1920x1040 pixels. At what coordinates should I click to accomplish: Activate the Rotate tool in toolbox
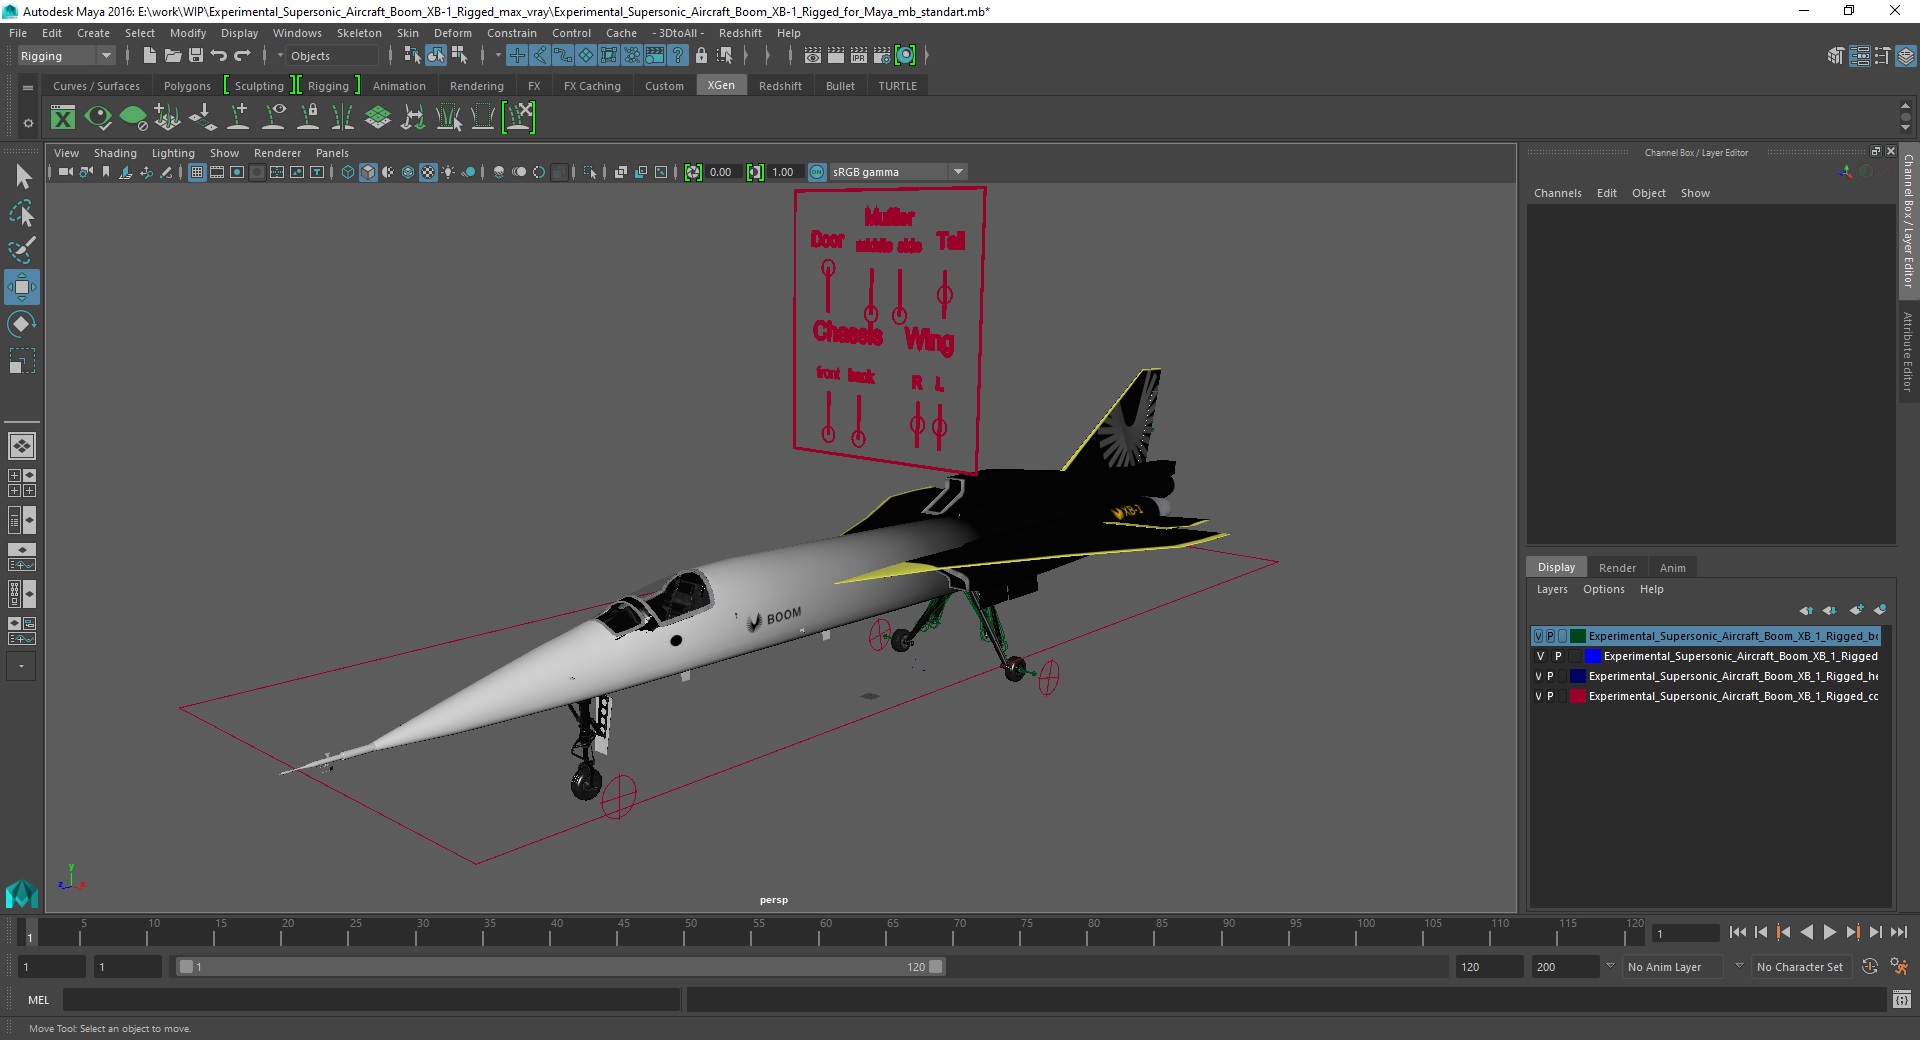click(22, 324)
